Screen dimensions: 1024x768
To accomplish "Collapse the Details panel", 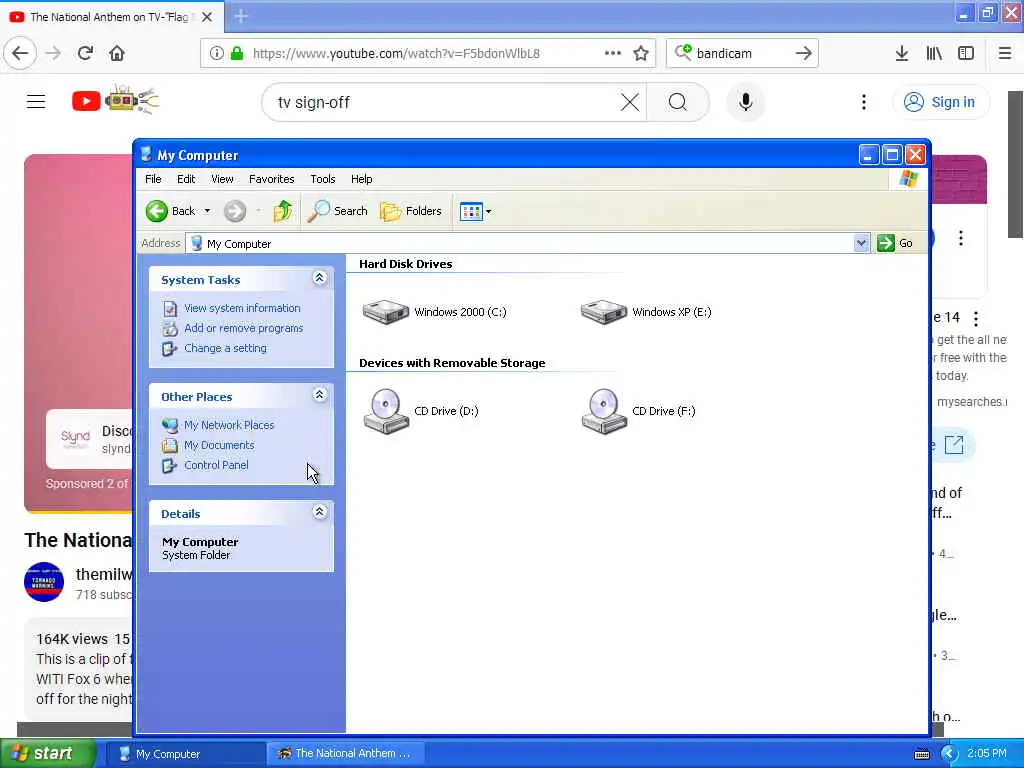I will coord(319,512).
